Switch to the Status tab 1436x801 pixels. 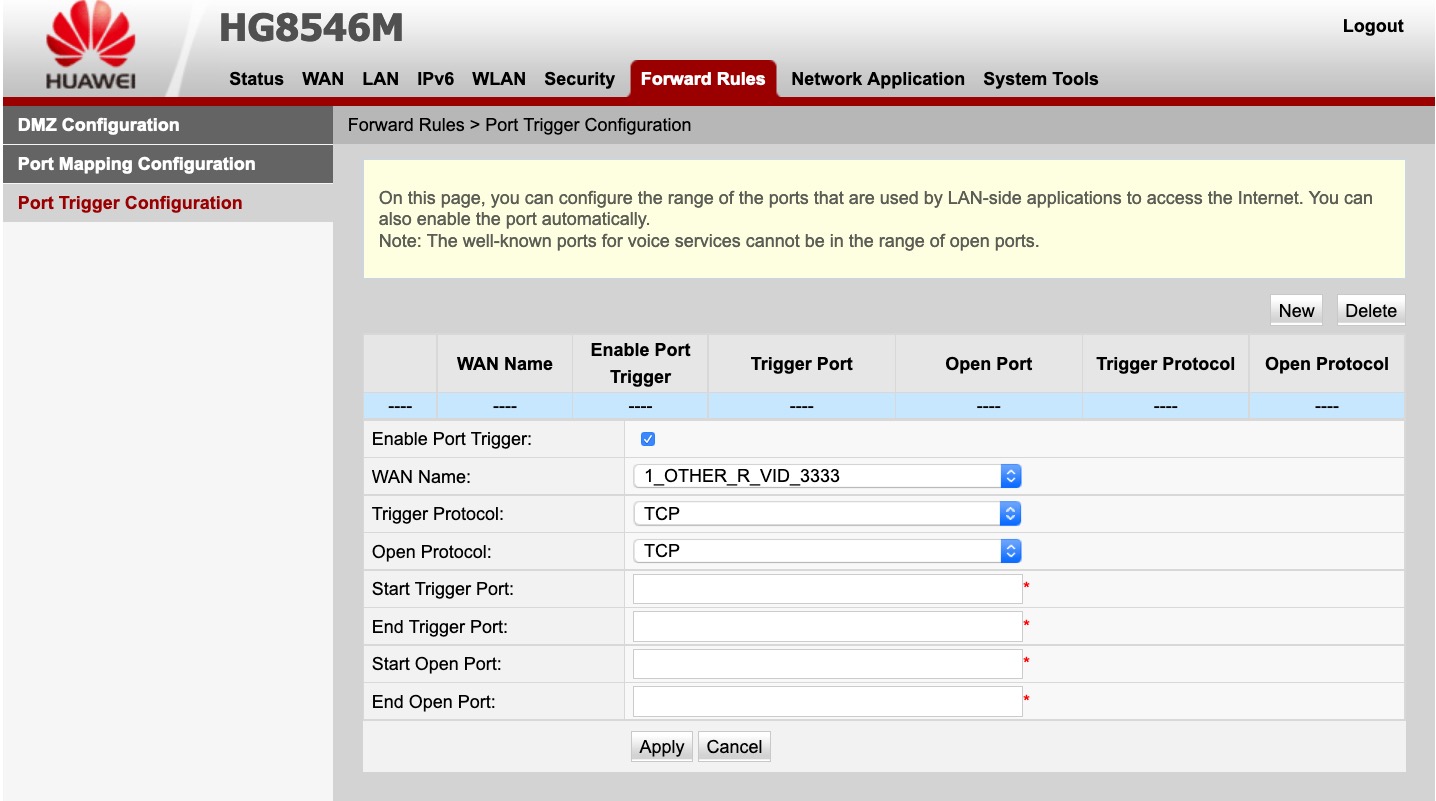click(x=256, y=79)
